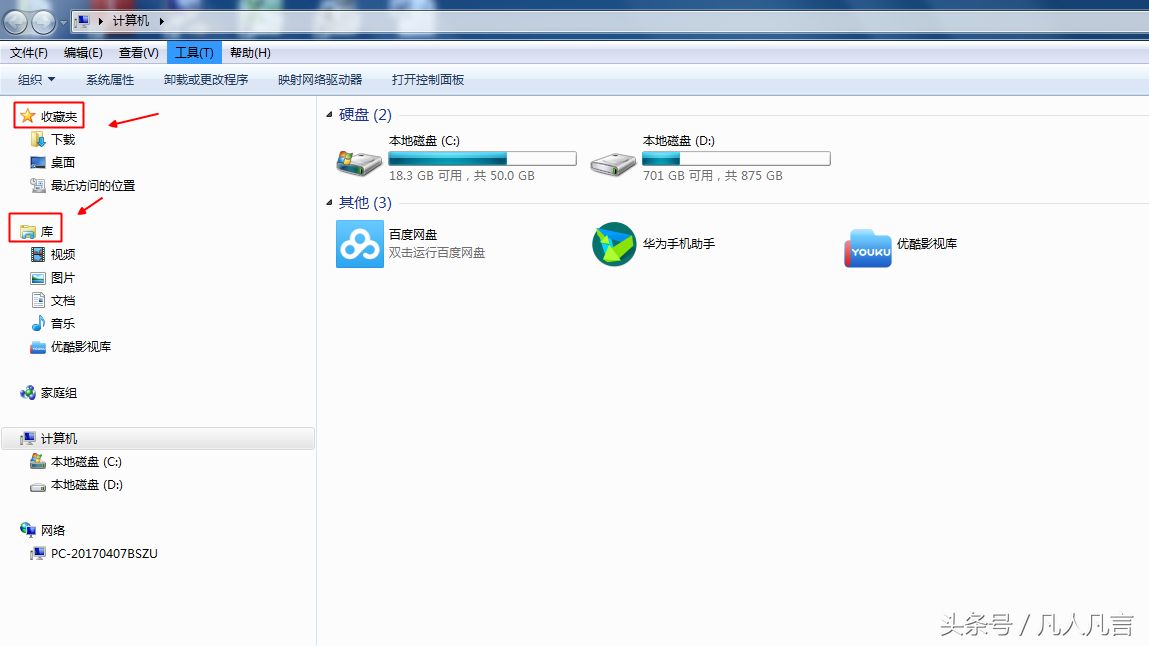
Task: Open the 帮助(H) menu
Action: pos(250,53)
